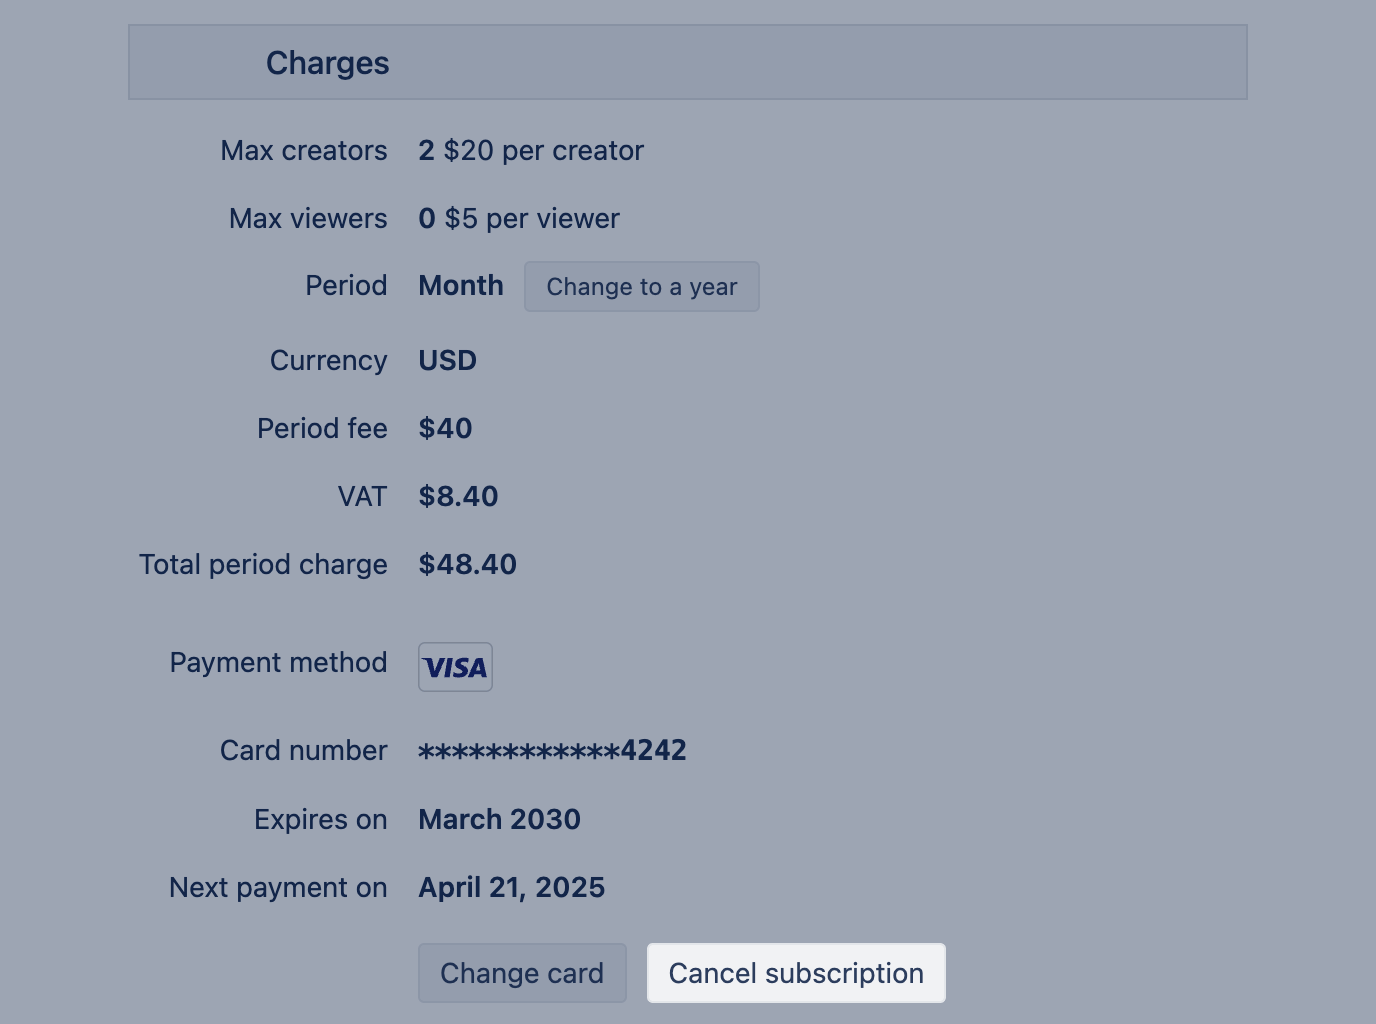Click the $20 per creator text
This screenshot has height=1024, width=1376.
[543, 151]
